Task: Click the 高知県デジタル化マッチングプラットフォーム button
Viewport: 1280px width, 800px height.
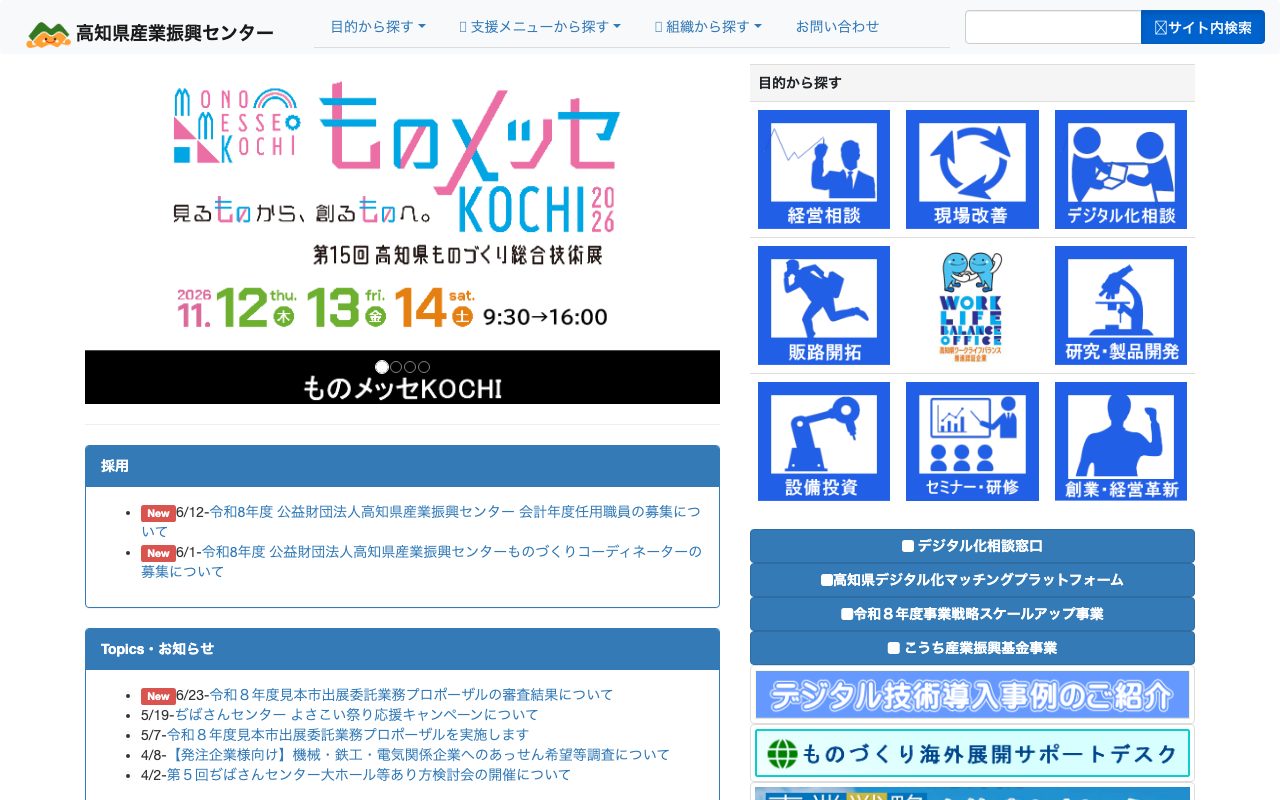Action: tap(972, 580)
